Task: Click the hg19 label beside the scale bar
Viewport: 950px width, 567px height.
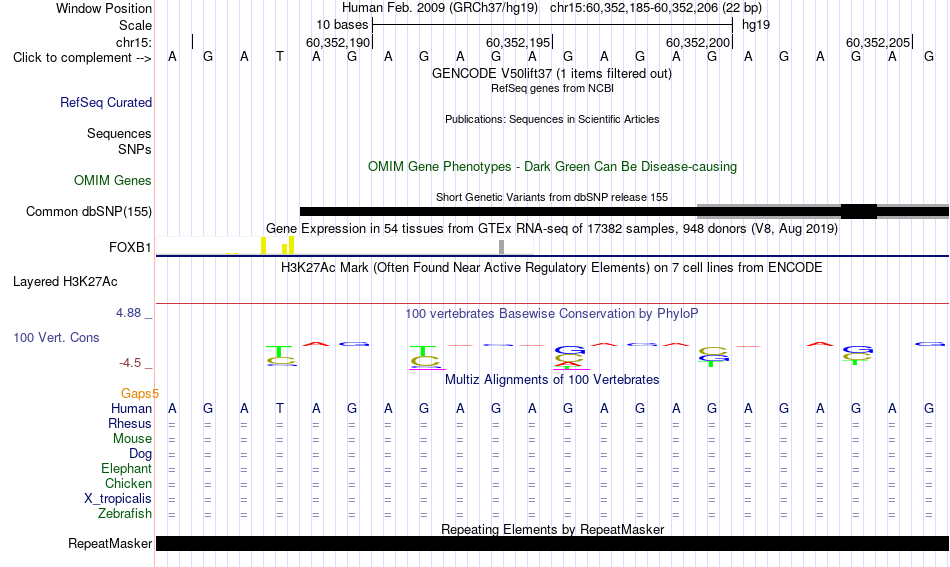Action: pos(756,25)
